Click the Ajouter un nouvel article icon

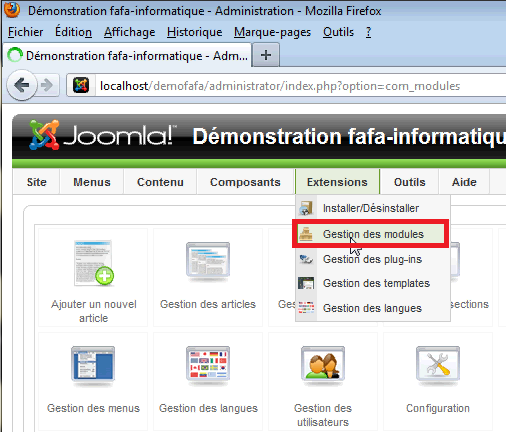93,263
